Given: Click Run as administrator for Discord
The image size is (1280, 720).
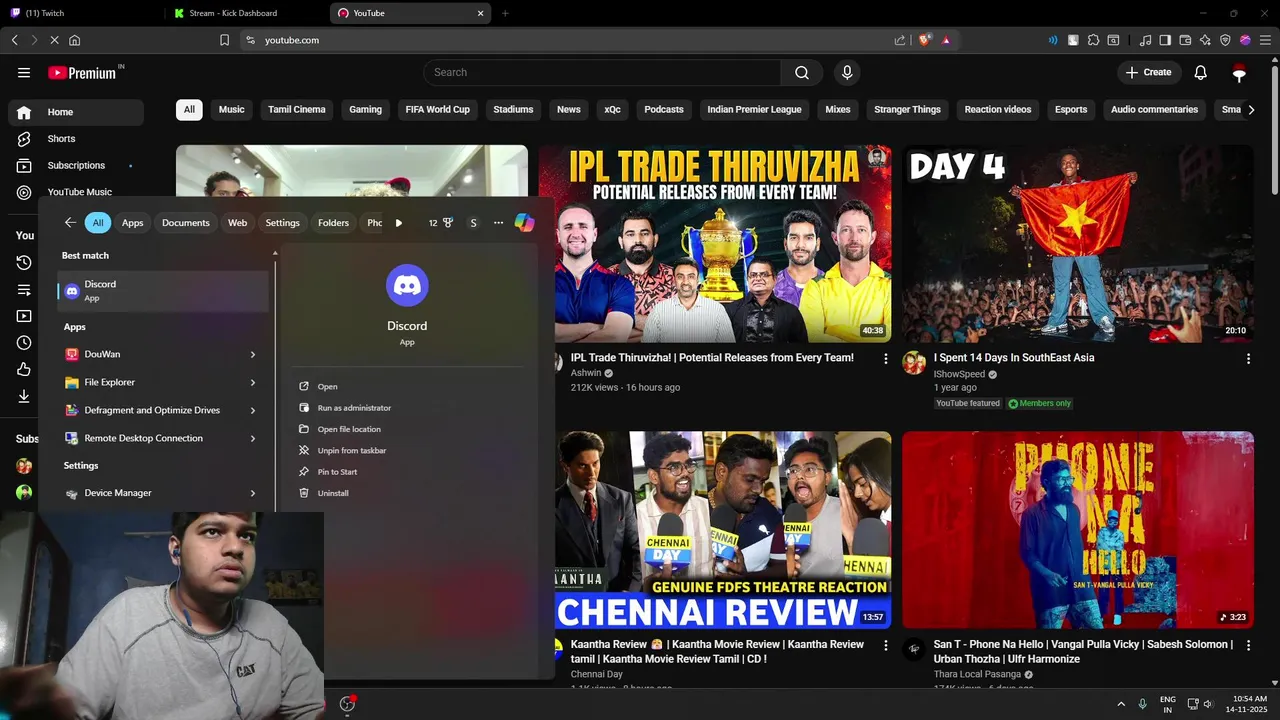Looking at the screenshot, I should coord(354,408).
